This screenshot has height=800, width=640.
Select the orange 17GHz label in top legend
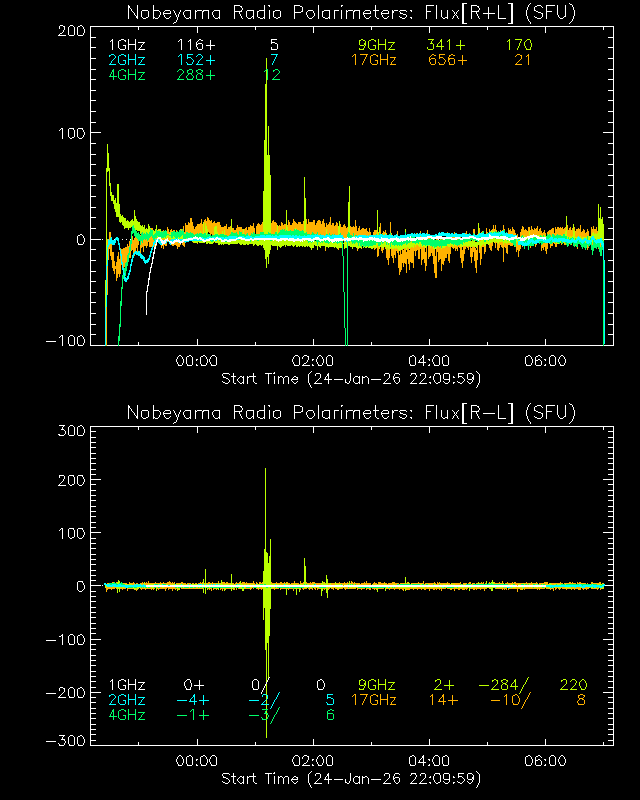(373, 60)
